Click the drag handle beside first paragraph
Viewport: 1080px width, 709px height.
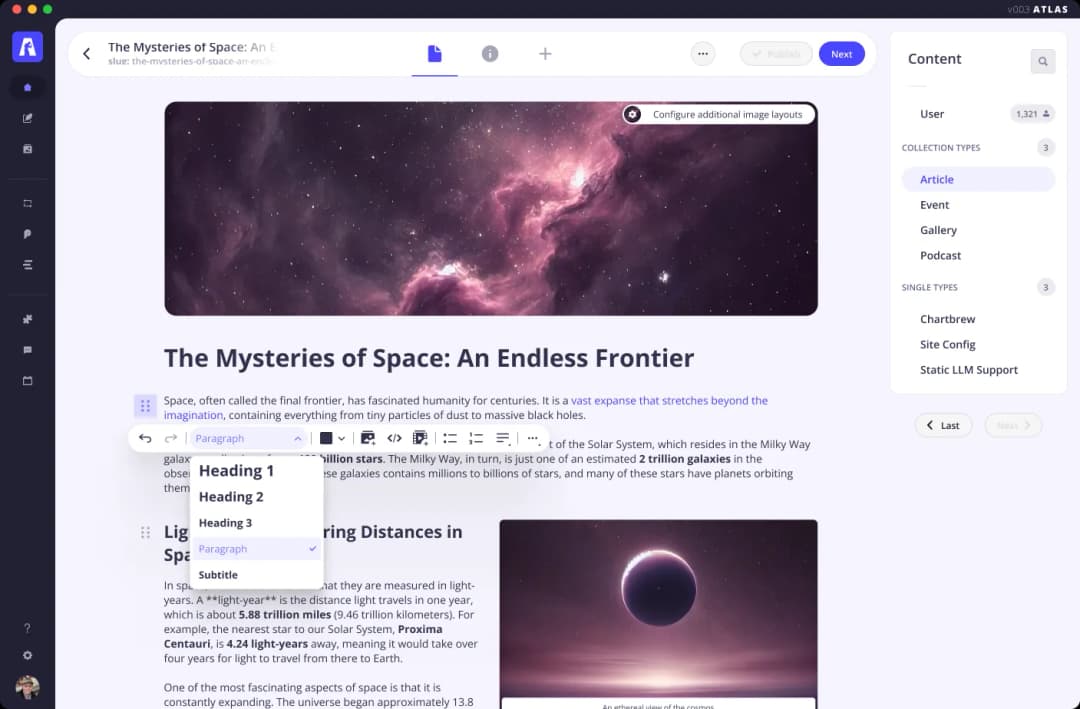145,406
